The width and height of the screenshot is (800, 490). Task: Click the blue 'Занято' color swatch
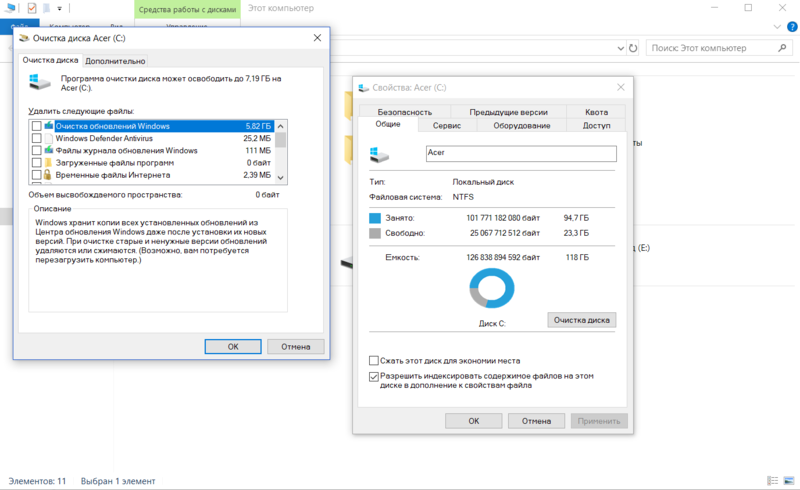[x=375, y=218]
